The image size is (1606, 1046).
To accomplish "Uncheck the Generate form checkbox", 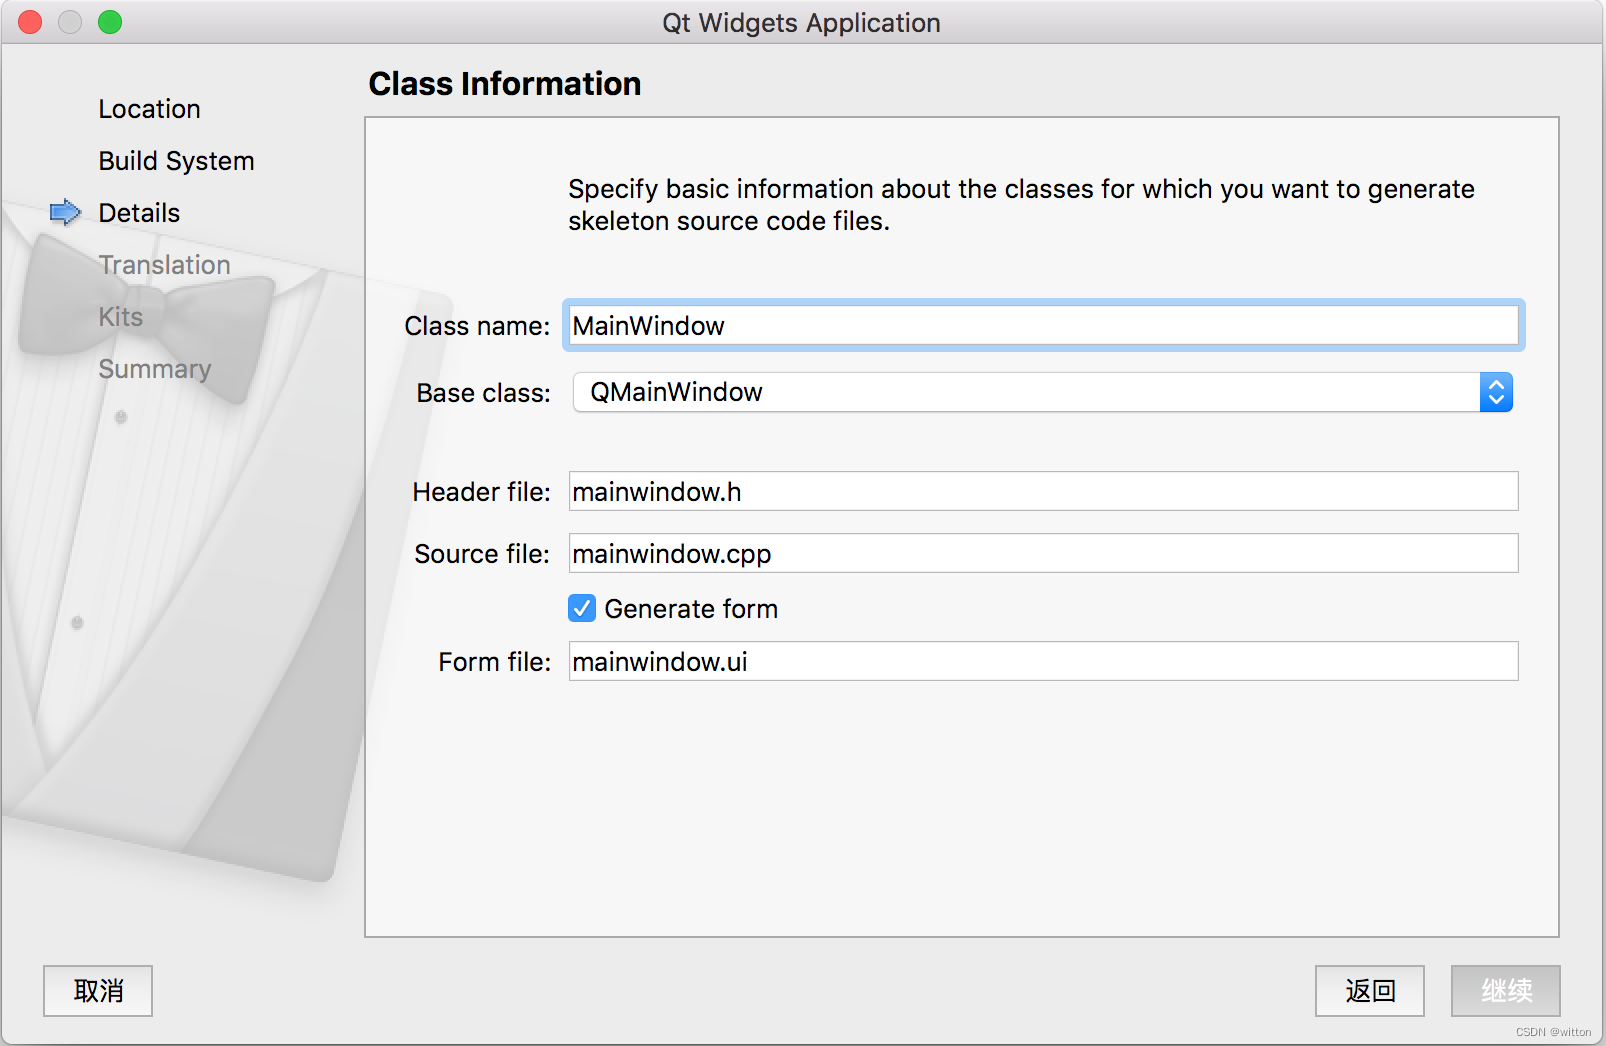I will click(x=582, y=608).
